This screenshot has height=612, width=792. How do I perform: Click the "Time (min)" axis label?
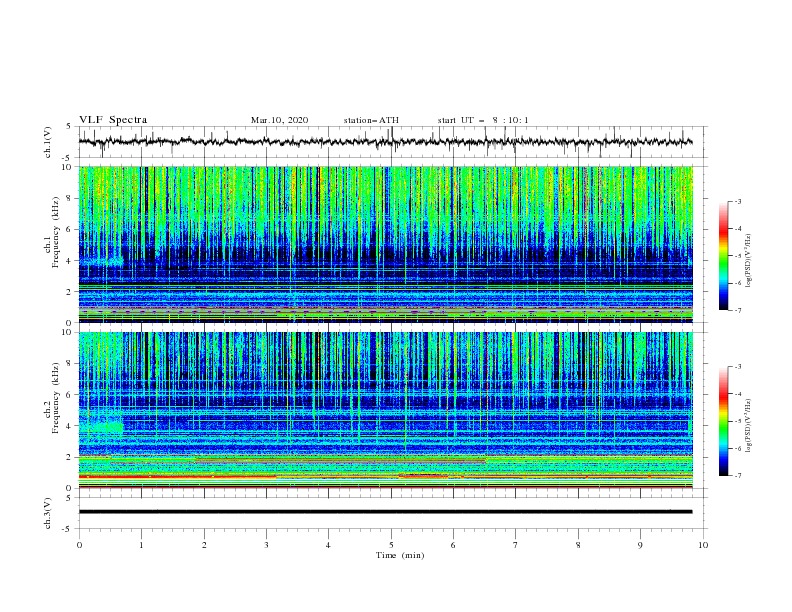400,555
